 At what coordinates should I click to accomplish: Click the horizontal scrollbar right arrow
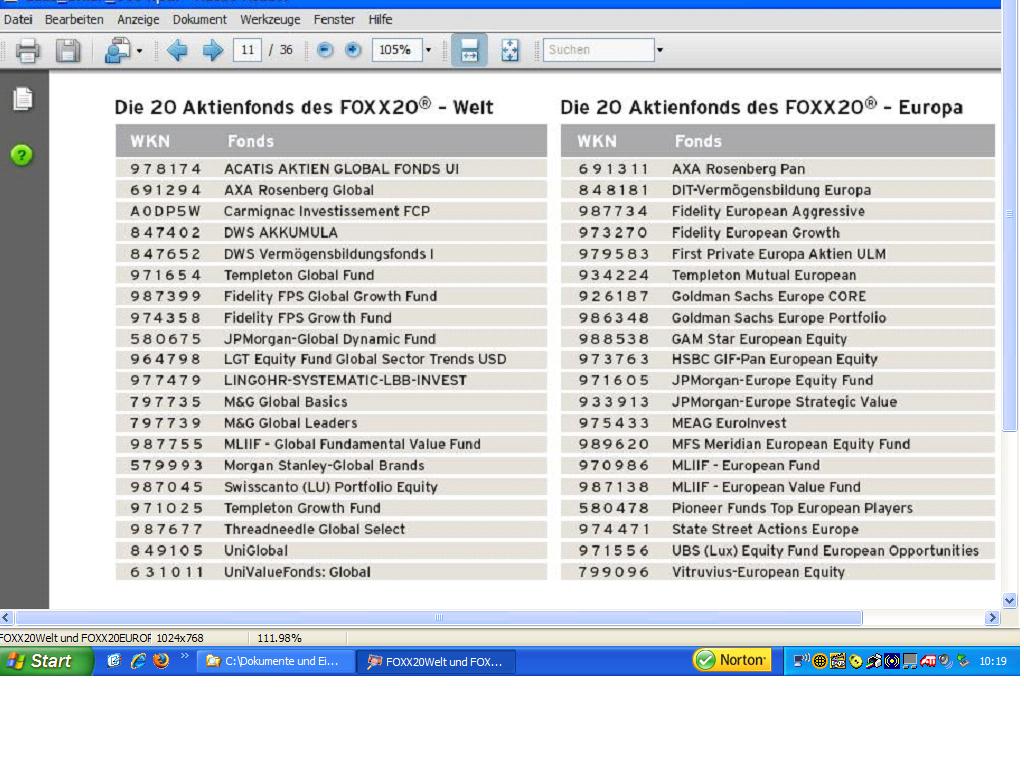(x=993, y=617)
